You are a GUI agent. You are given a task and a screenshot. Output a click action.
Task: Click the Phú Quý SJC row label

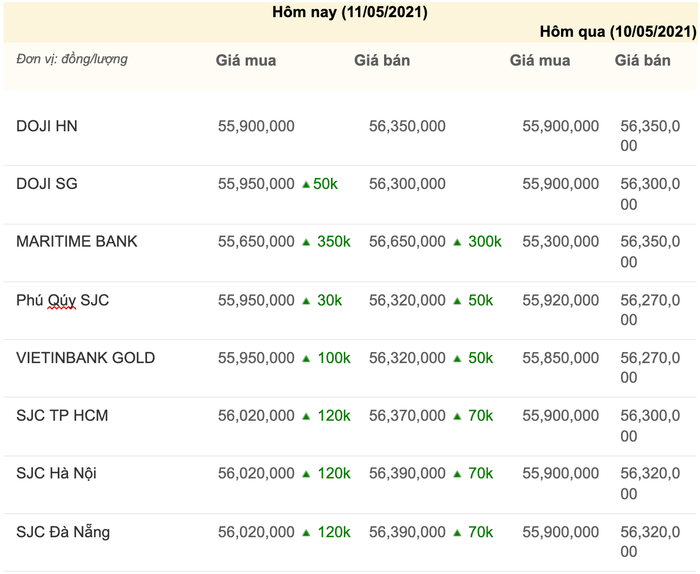coord(63,300)
